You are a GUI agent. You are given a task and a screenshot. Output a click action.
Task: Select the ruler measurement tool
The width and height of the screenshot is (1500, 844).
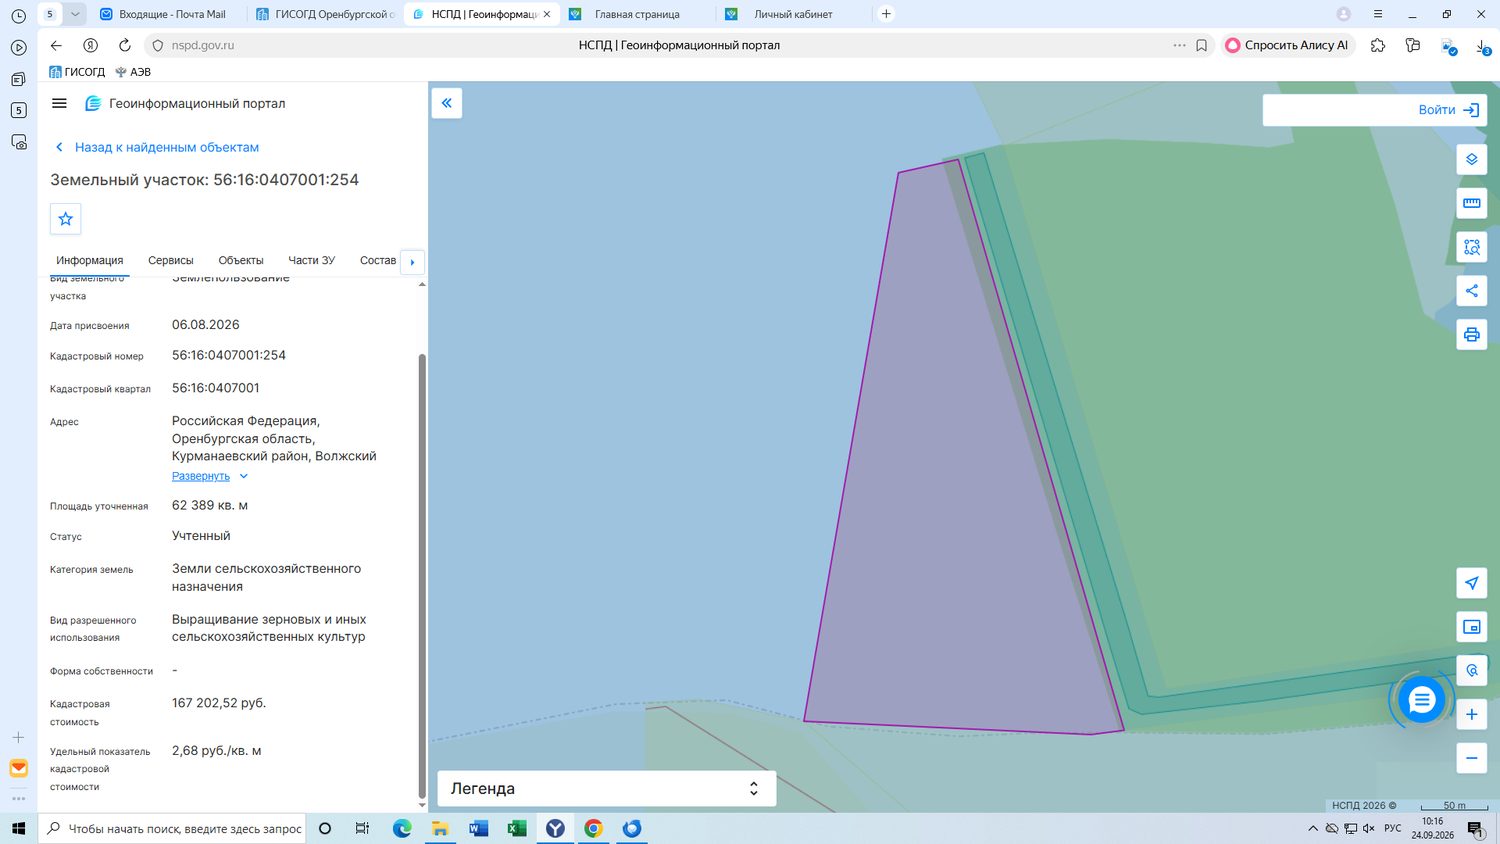tap(1472, 203)
